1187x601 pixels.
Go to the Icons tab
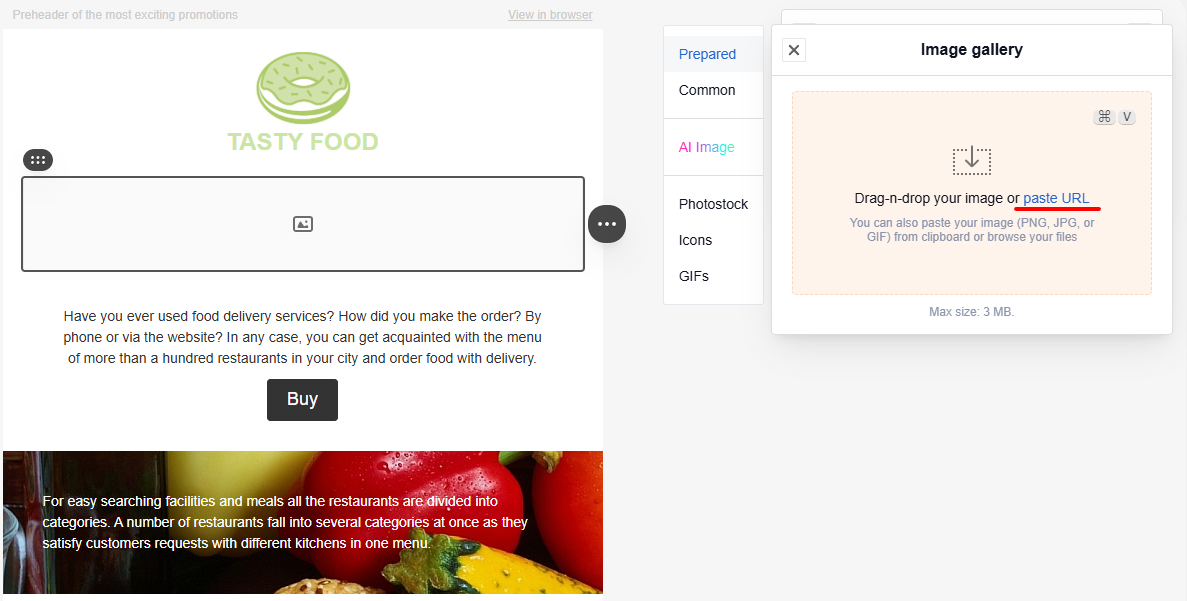pos(695,240)
